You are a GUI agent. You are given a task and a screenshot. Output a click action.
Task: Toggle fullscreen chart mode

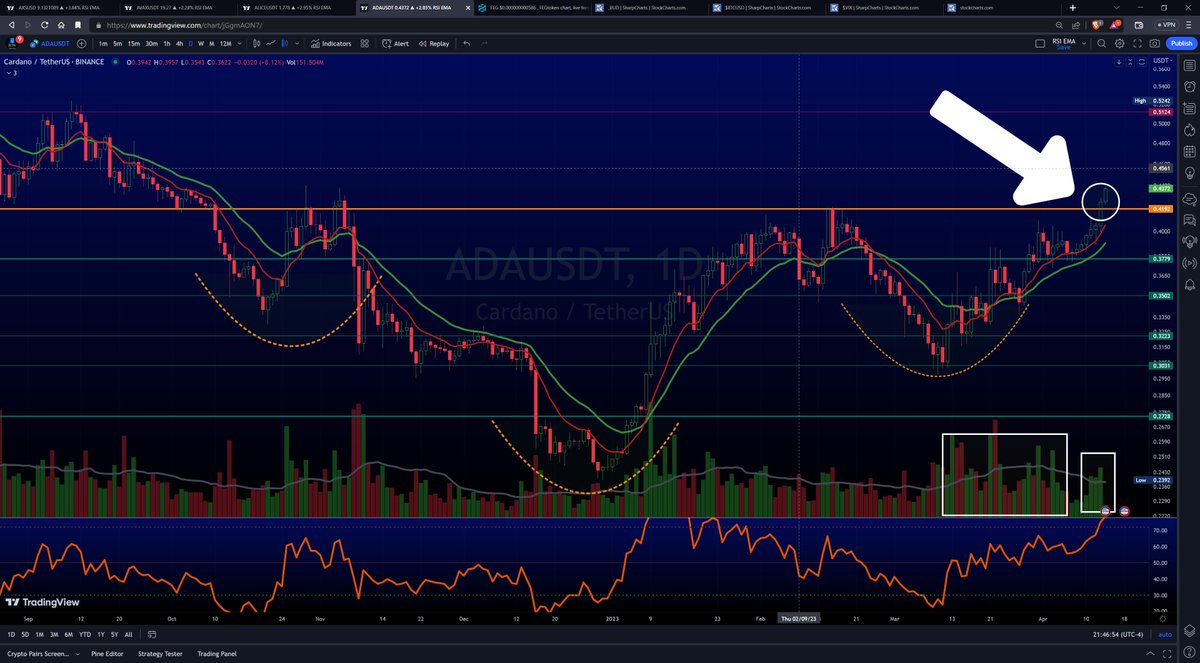(x=1138, y=43)
